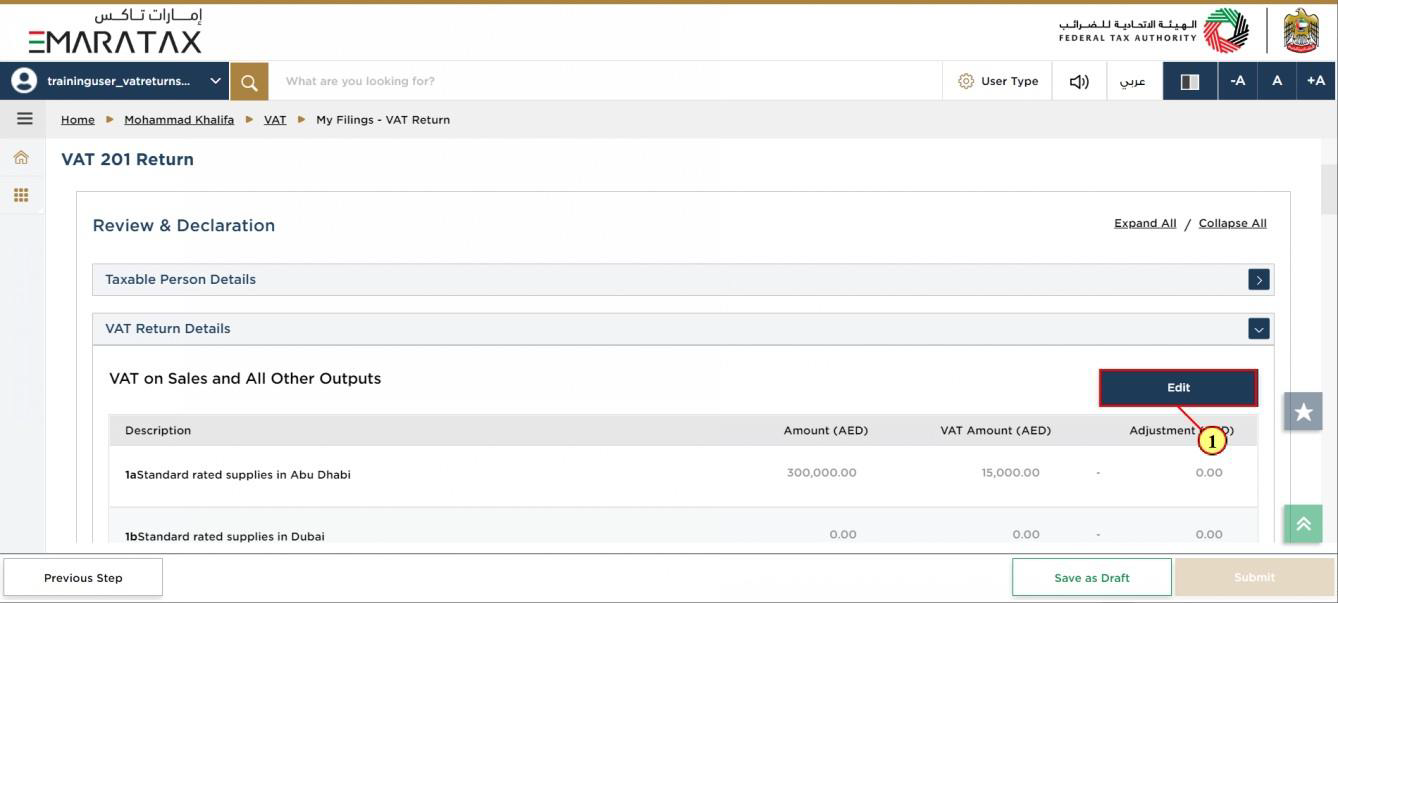The height and width of the screenshot is (801, 1414).
Task: Click the star favorites icon
Action: point(1303,411)
